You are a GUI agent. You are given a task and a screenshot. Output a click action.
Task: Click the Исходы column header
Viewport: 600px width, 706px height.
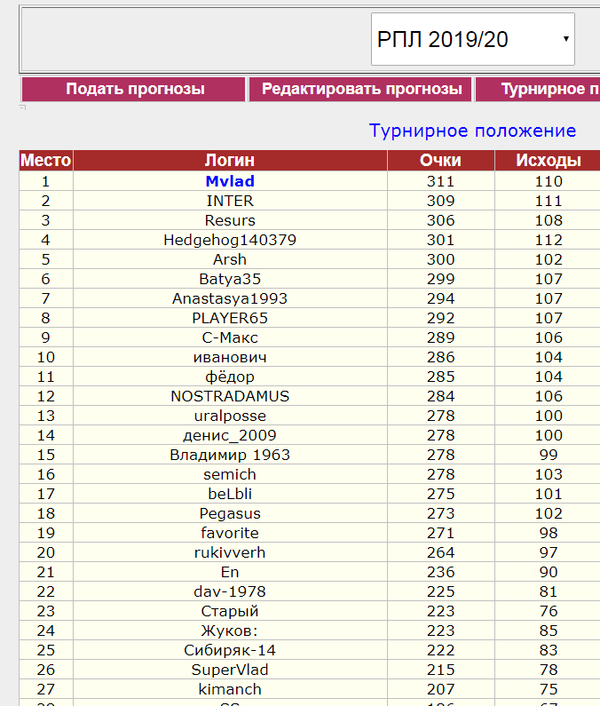(x=548, y=160)
